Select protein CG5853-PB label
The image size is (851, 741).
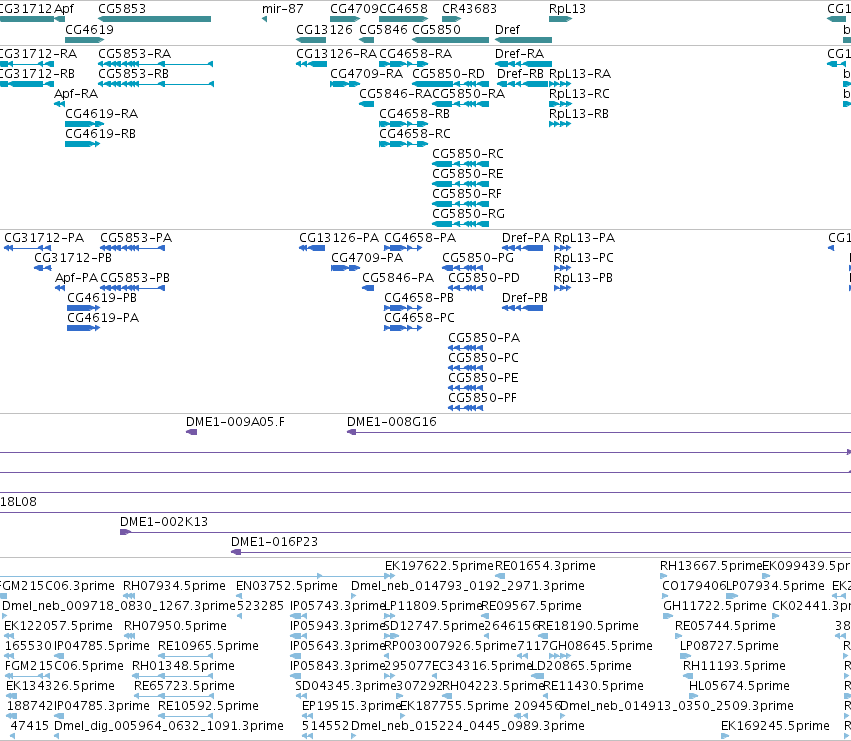click(135, 278)
